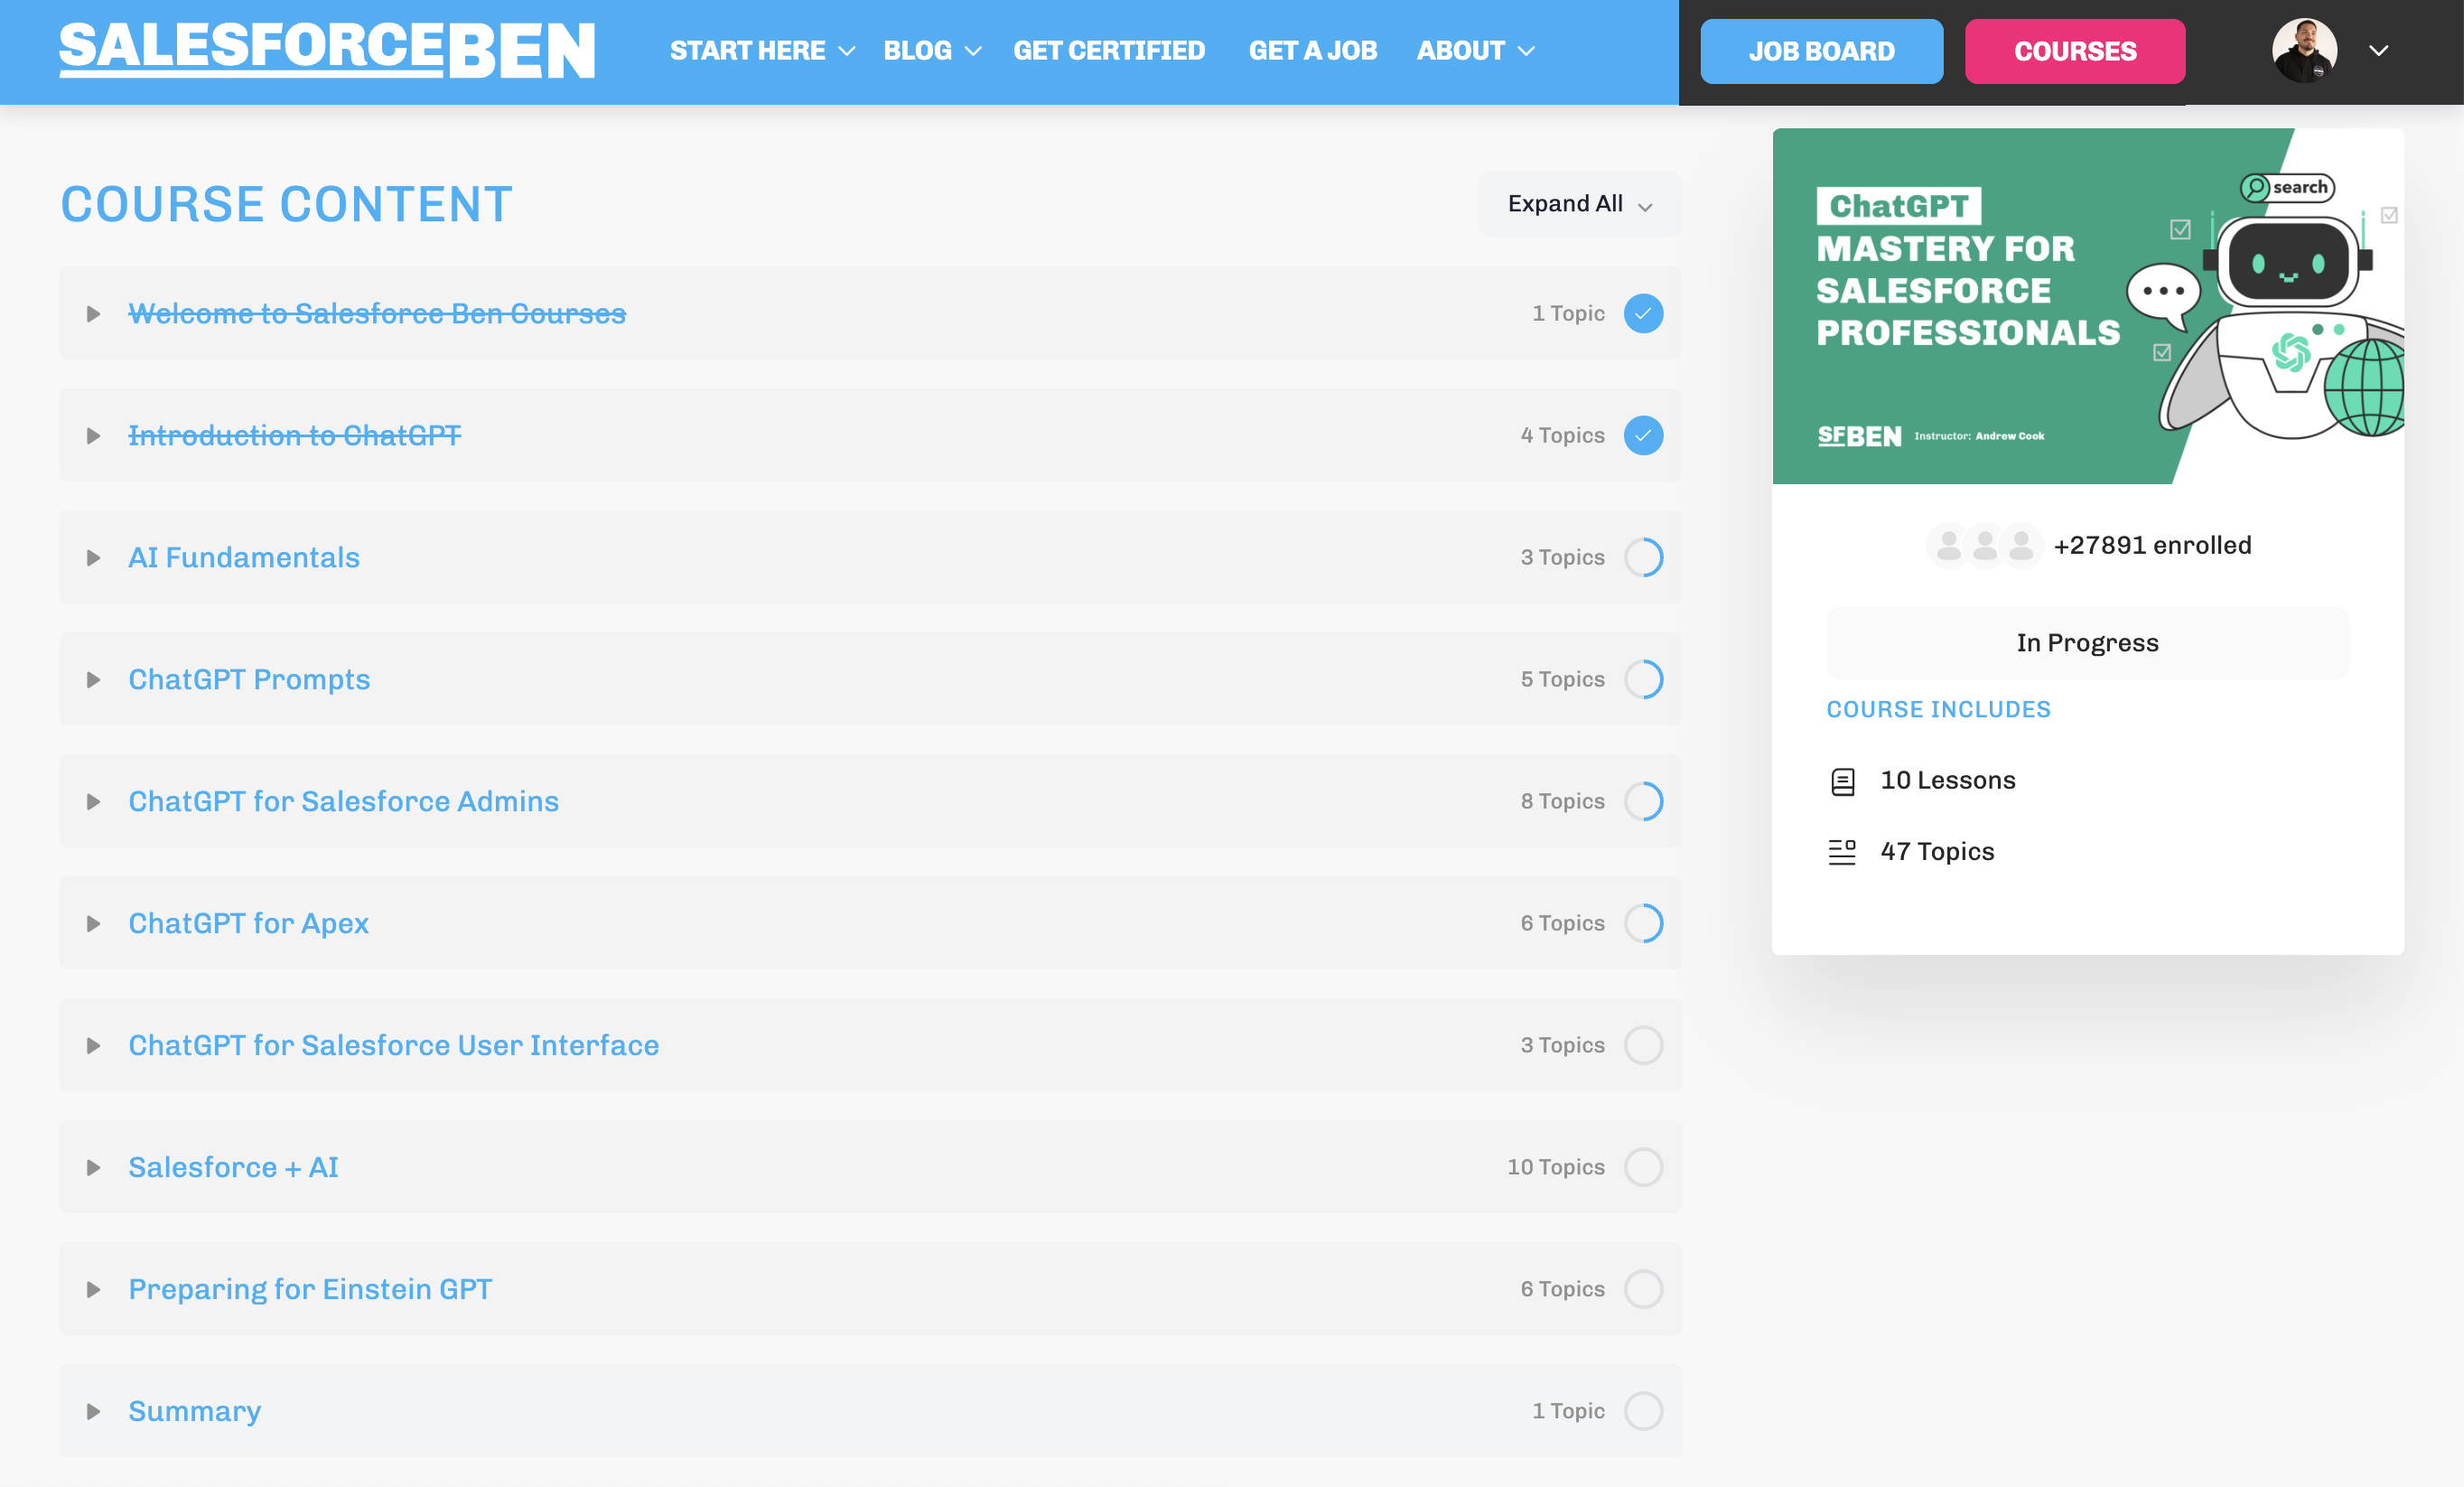Open ChatGPT for Salesforce User Interface lesson
This screenshot has height=1487, width=2464.
pyautogui.click(x=393, y=1046)
